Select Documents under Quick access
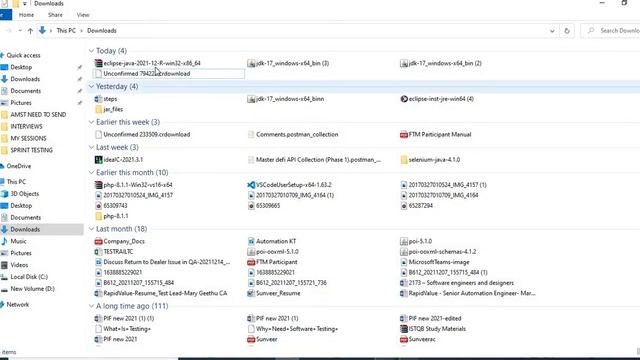 [25, 91]
